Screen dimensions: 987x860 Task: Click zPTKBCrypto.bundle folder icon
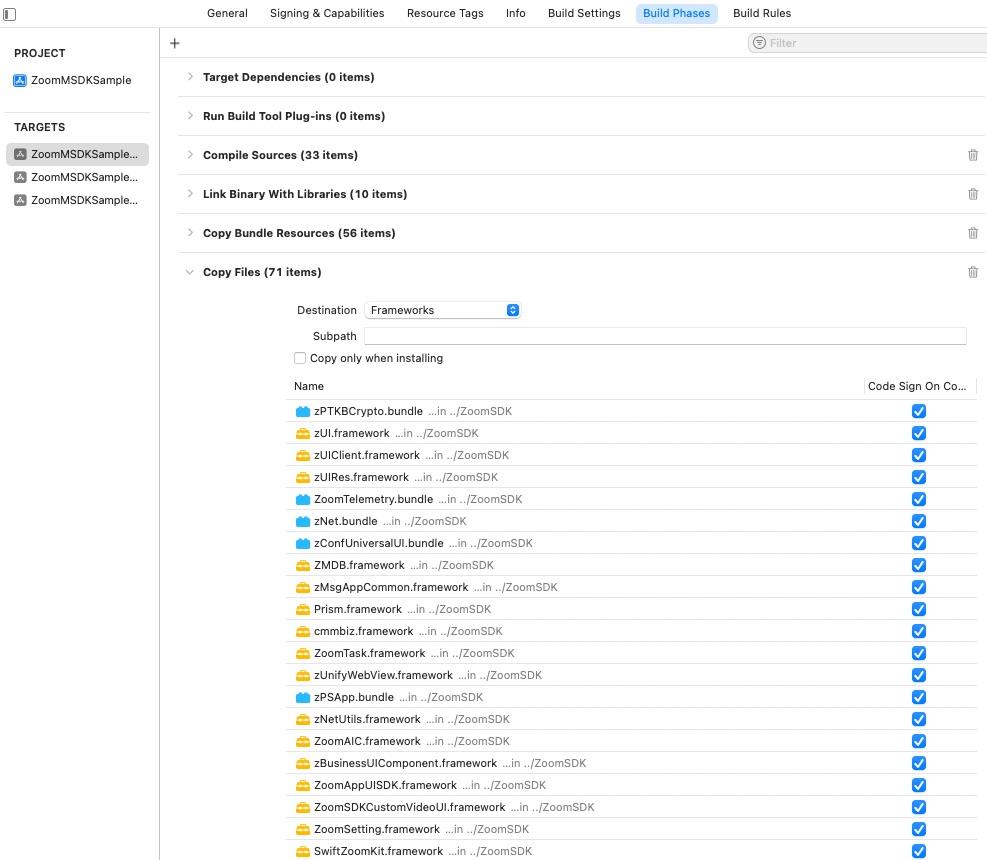303,412
